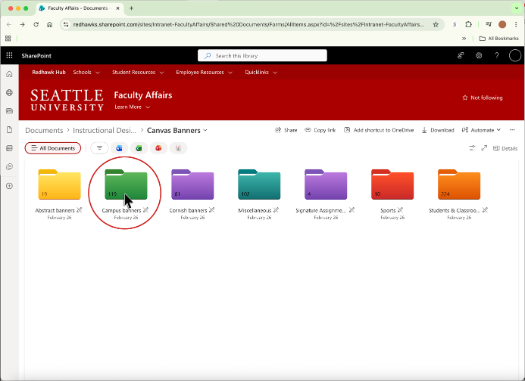Open the Abstract banners folder

coord(59,185)
